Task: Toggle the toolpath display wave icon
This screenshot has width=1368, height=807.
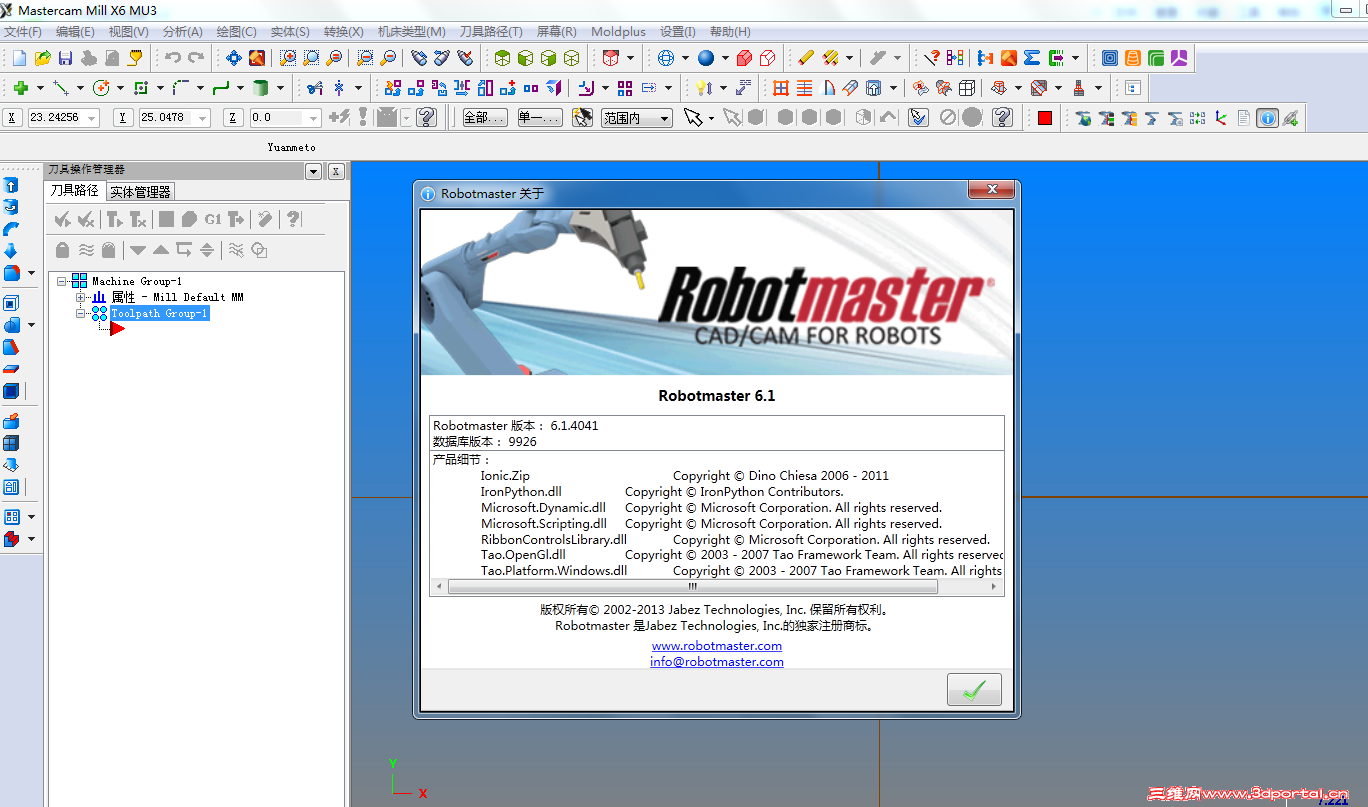Action: (x=87, y=250)
